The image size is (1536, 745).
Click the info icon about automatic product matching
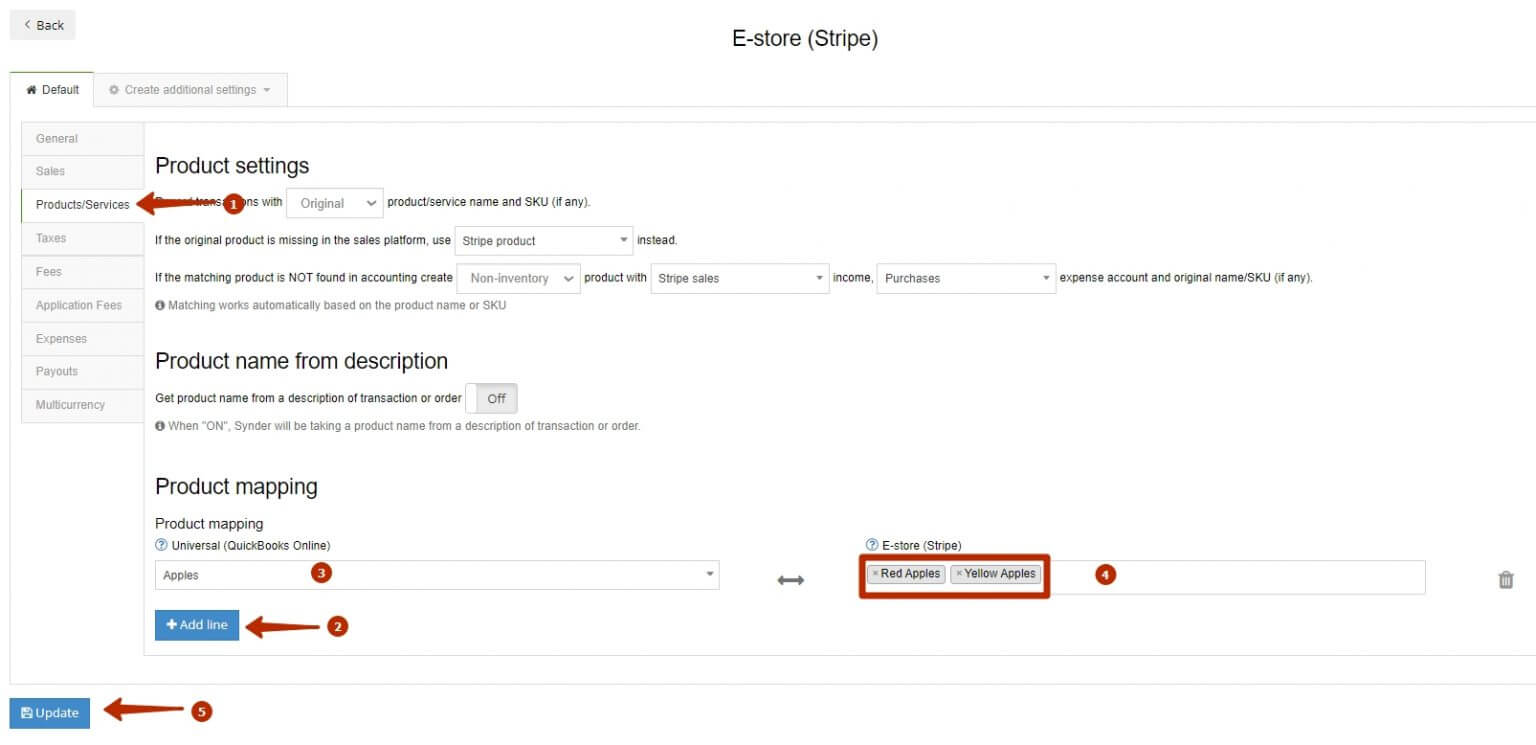pos(160,305)
